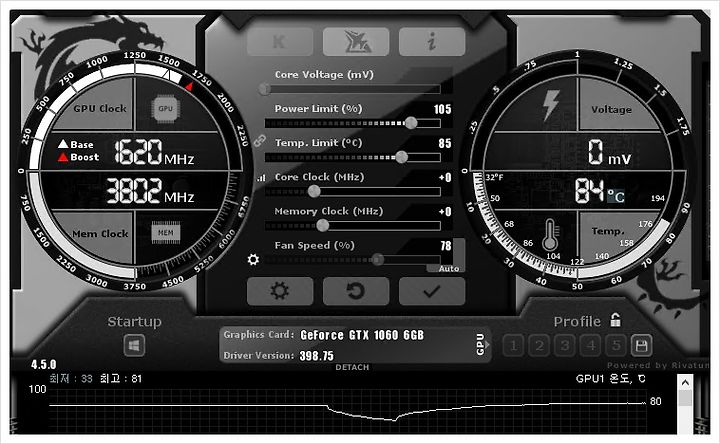Click the monitor graph scrollbar up arrow

pos(685,382)
